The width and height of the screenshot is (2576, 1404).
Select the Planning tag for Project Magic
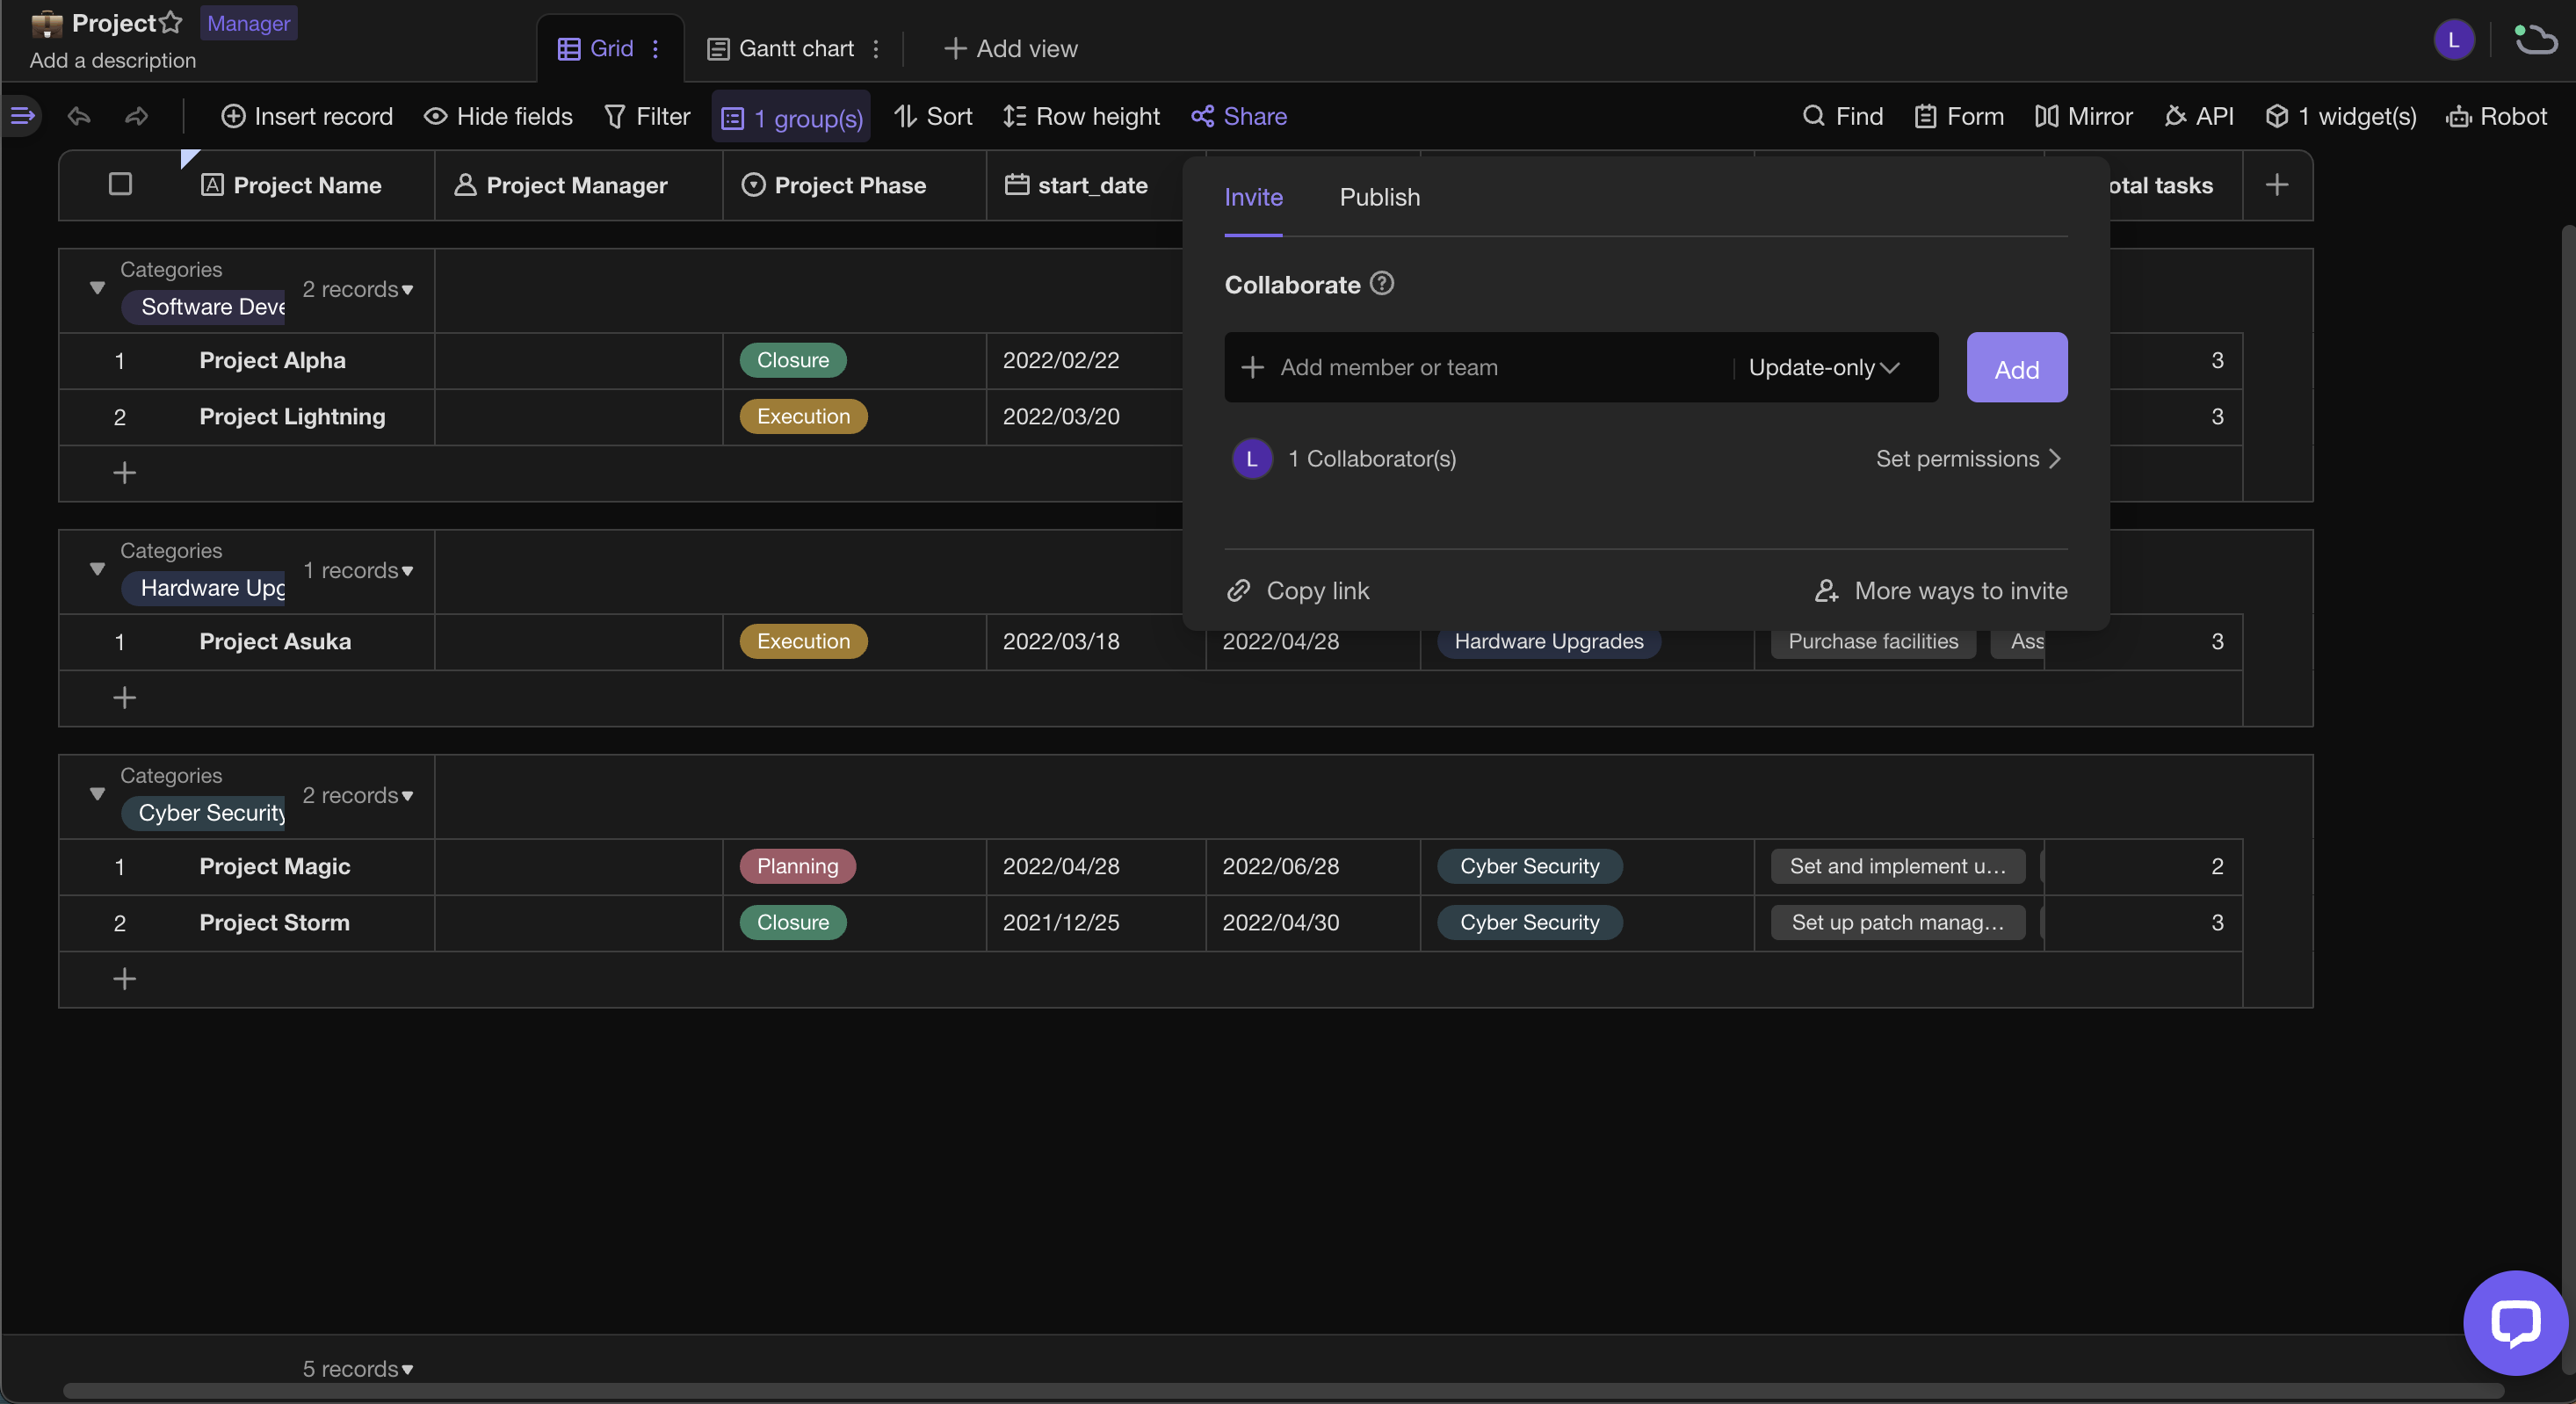(x=797, y=866)
